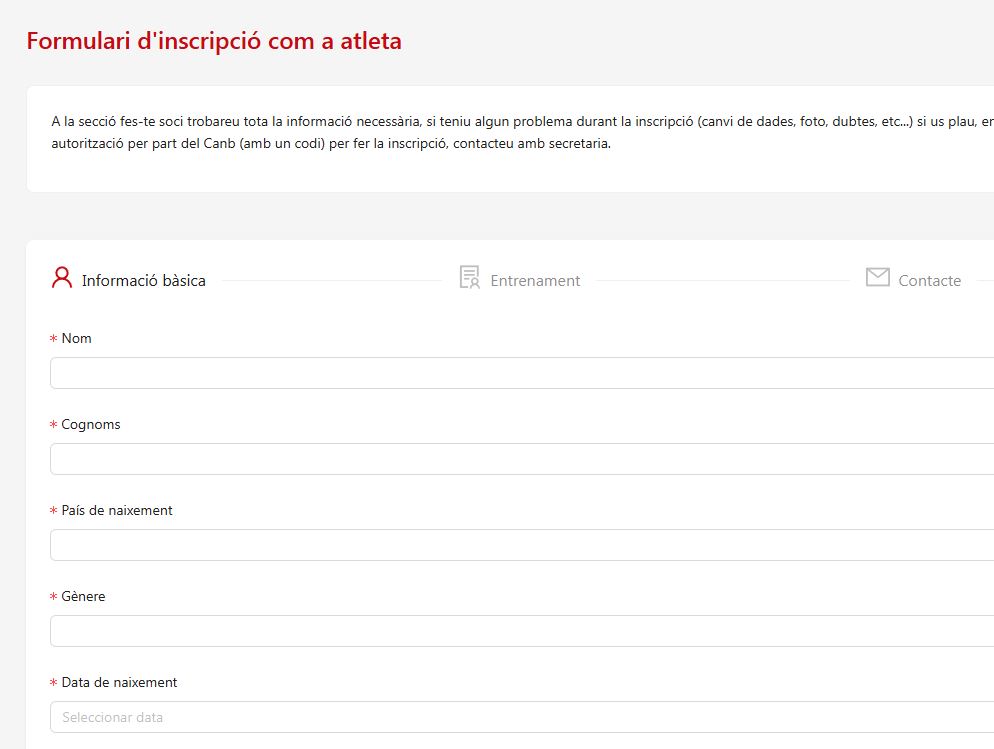Click the Data de naixement label
The width and height of the screenshot is (994, 749).
(x=119, y=682)
